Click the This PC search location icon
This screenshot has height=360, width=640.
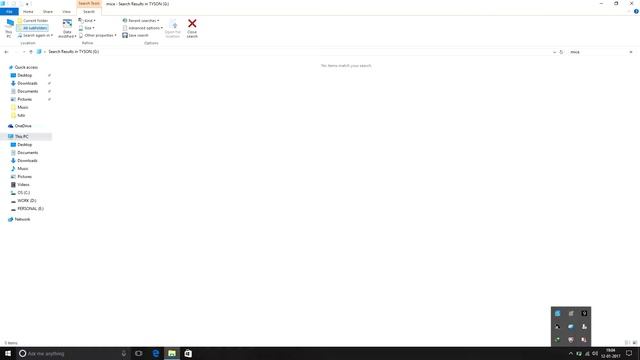tap(9, 24)
